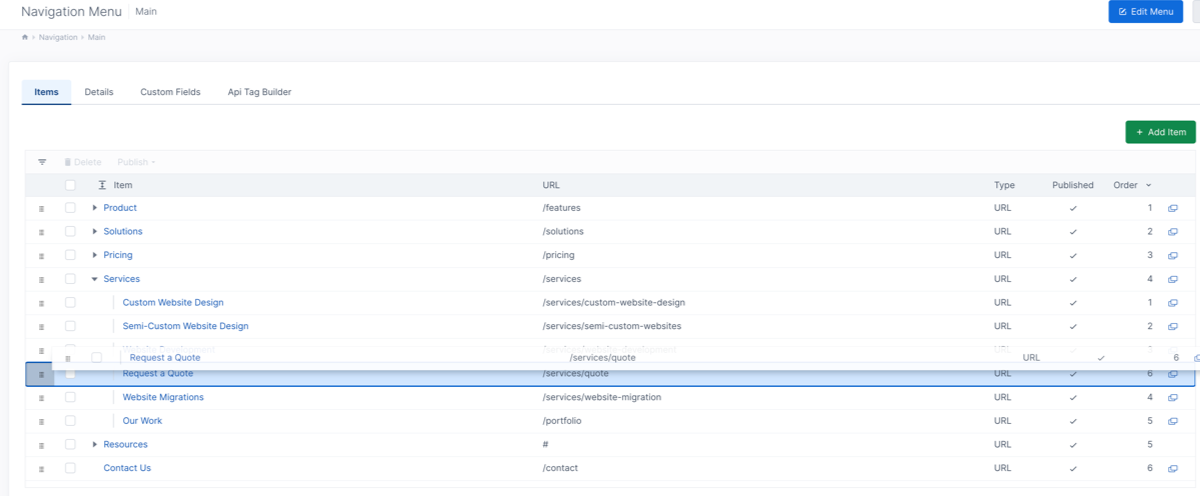Collapse the Services menu item
Image resolution: width=1200 pixels, height=496 pixels.
coord(95,279)
